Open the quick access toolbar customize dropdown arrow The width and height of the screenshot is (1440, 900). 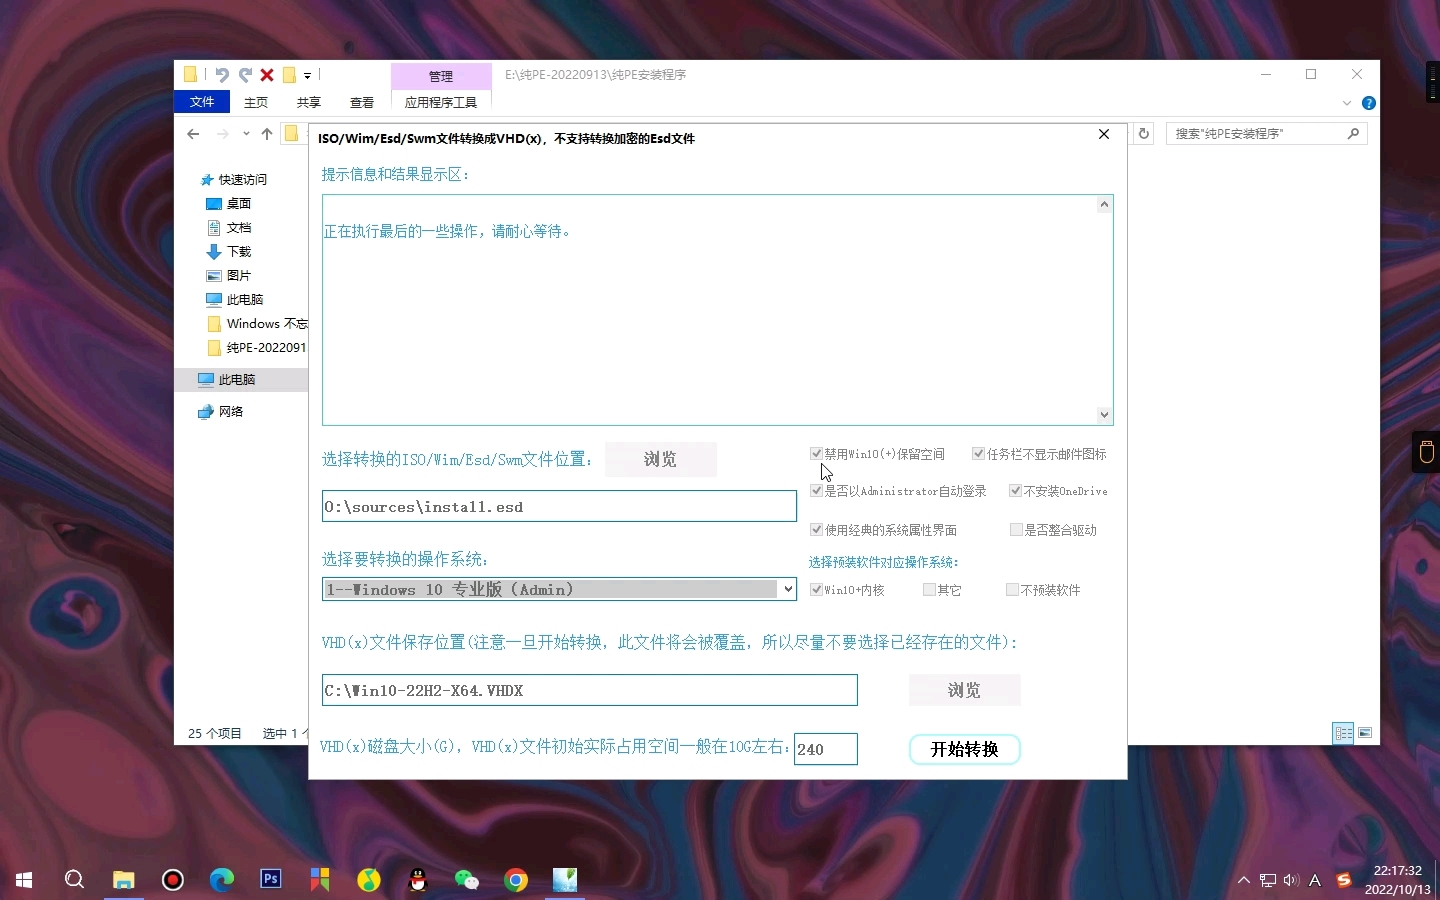pos(307,75)
